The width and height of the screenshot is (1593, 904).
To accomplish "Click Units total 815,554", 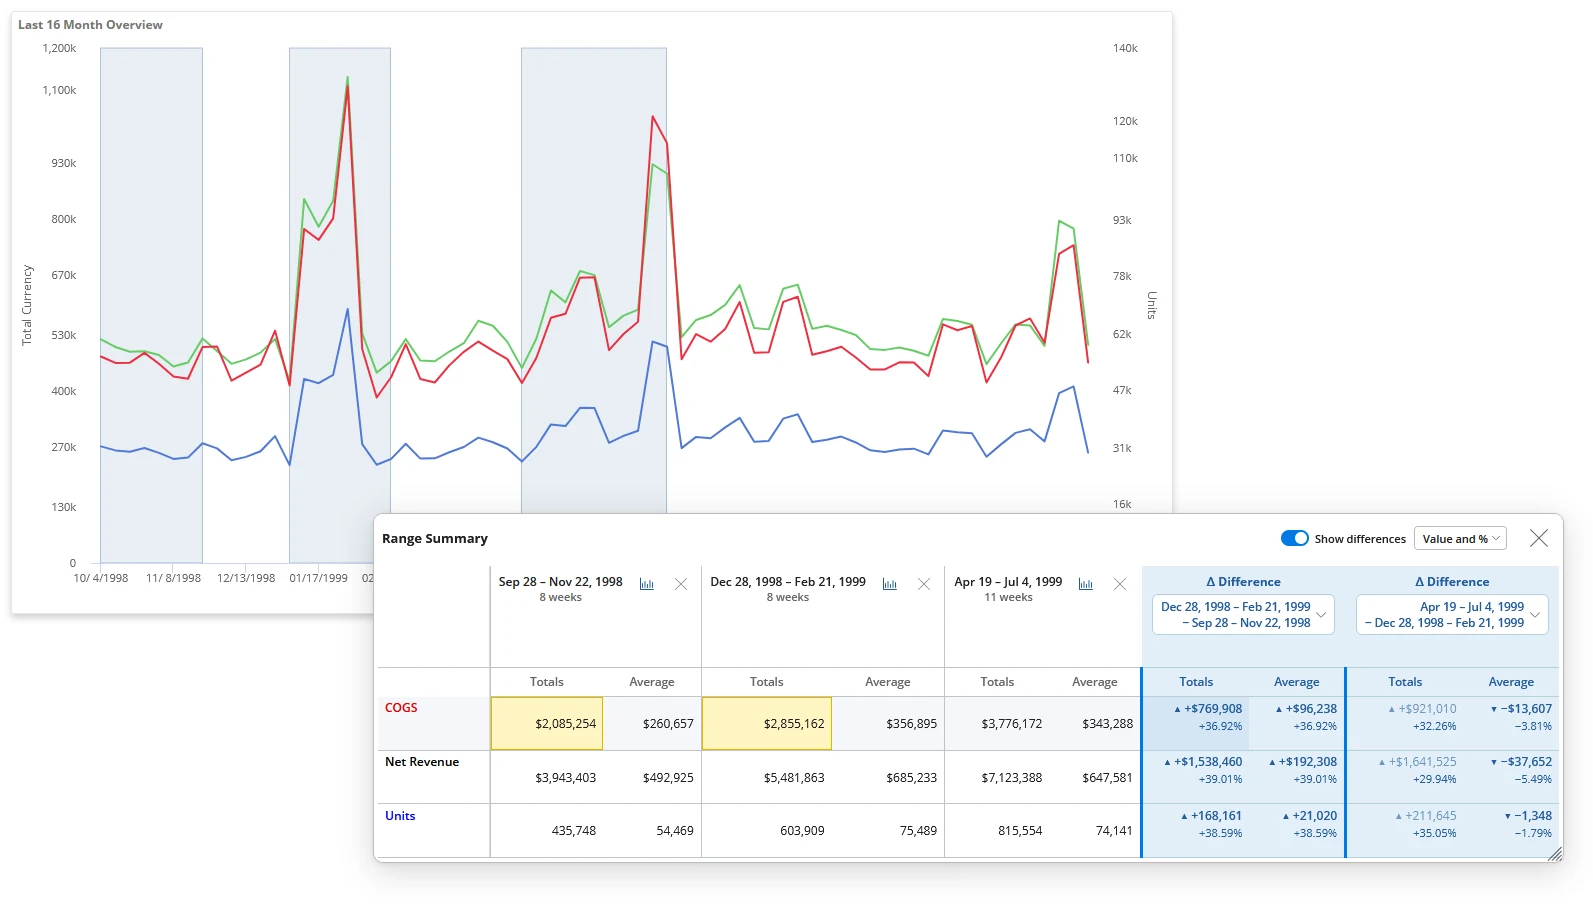I will [x=1020, y=831].
